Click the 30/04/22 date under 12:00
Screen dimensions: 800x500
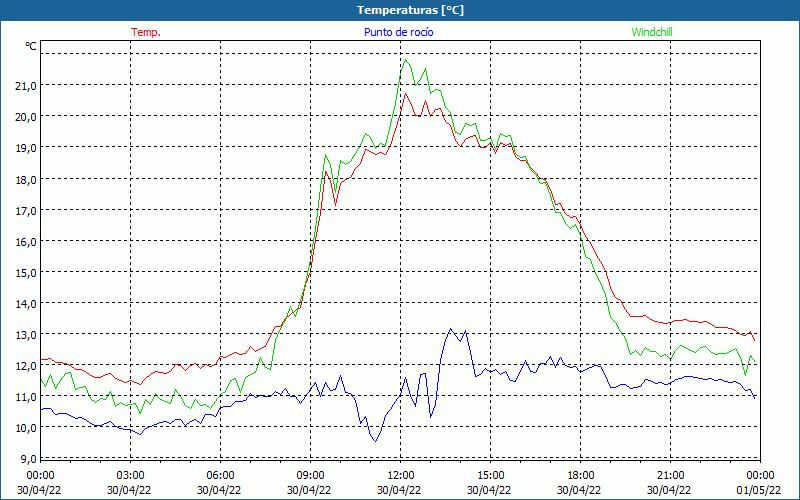[401, 490]
